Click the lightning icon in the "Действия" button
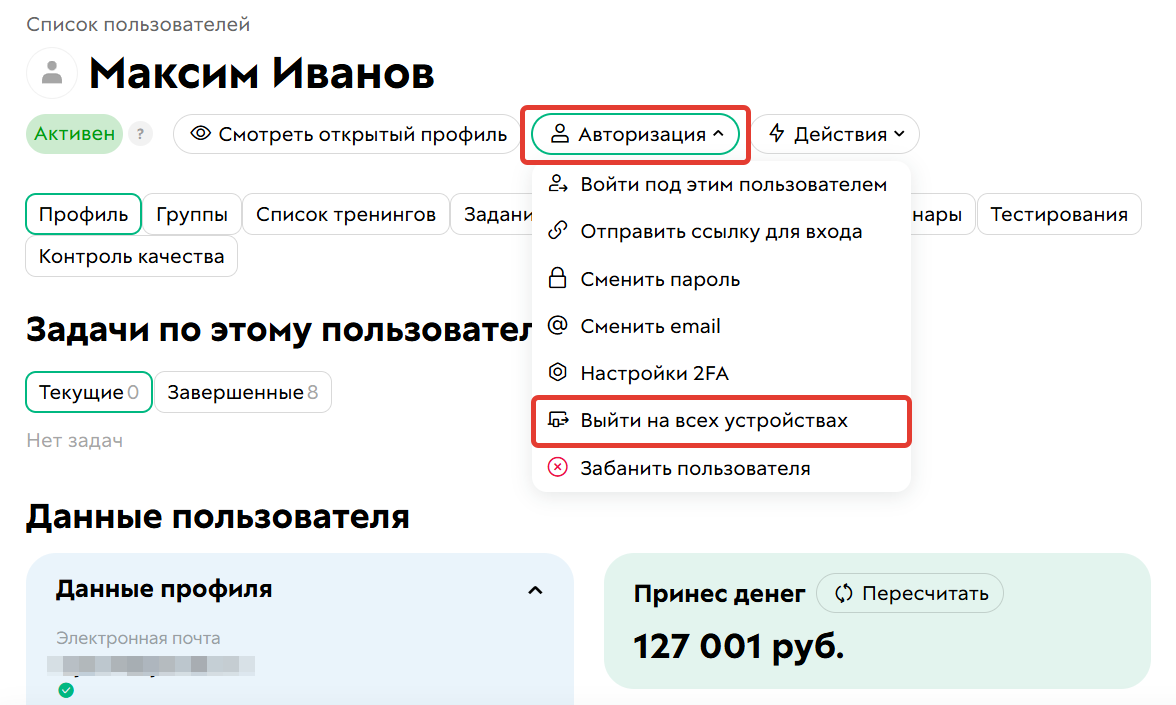Screen dimensions: 1176x705 pos(779,133)
